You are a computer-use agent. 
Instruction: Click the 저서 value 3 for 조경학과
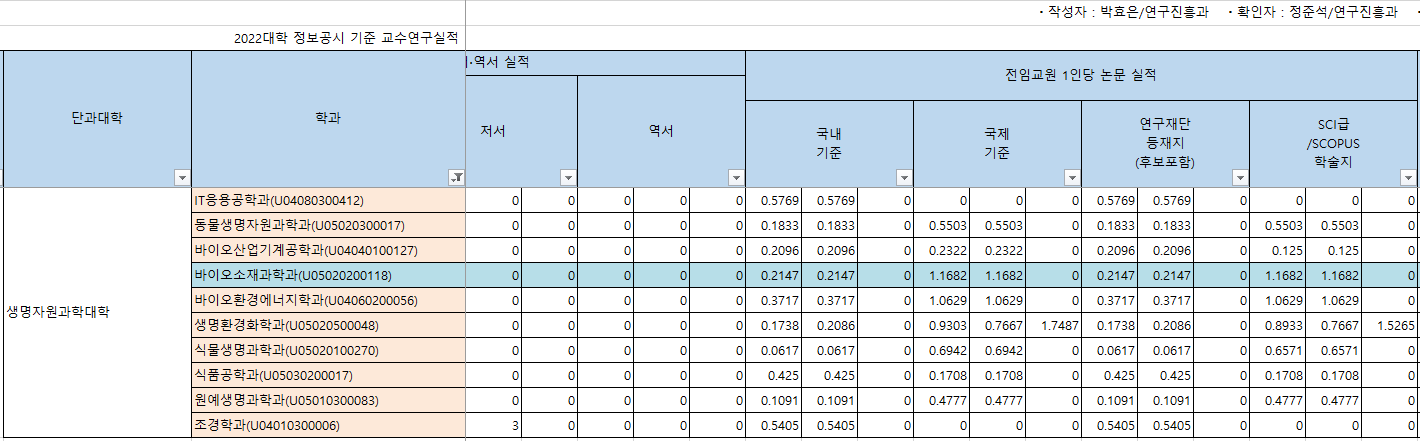point(493,426)
